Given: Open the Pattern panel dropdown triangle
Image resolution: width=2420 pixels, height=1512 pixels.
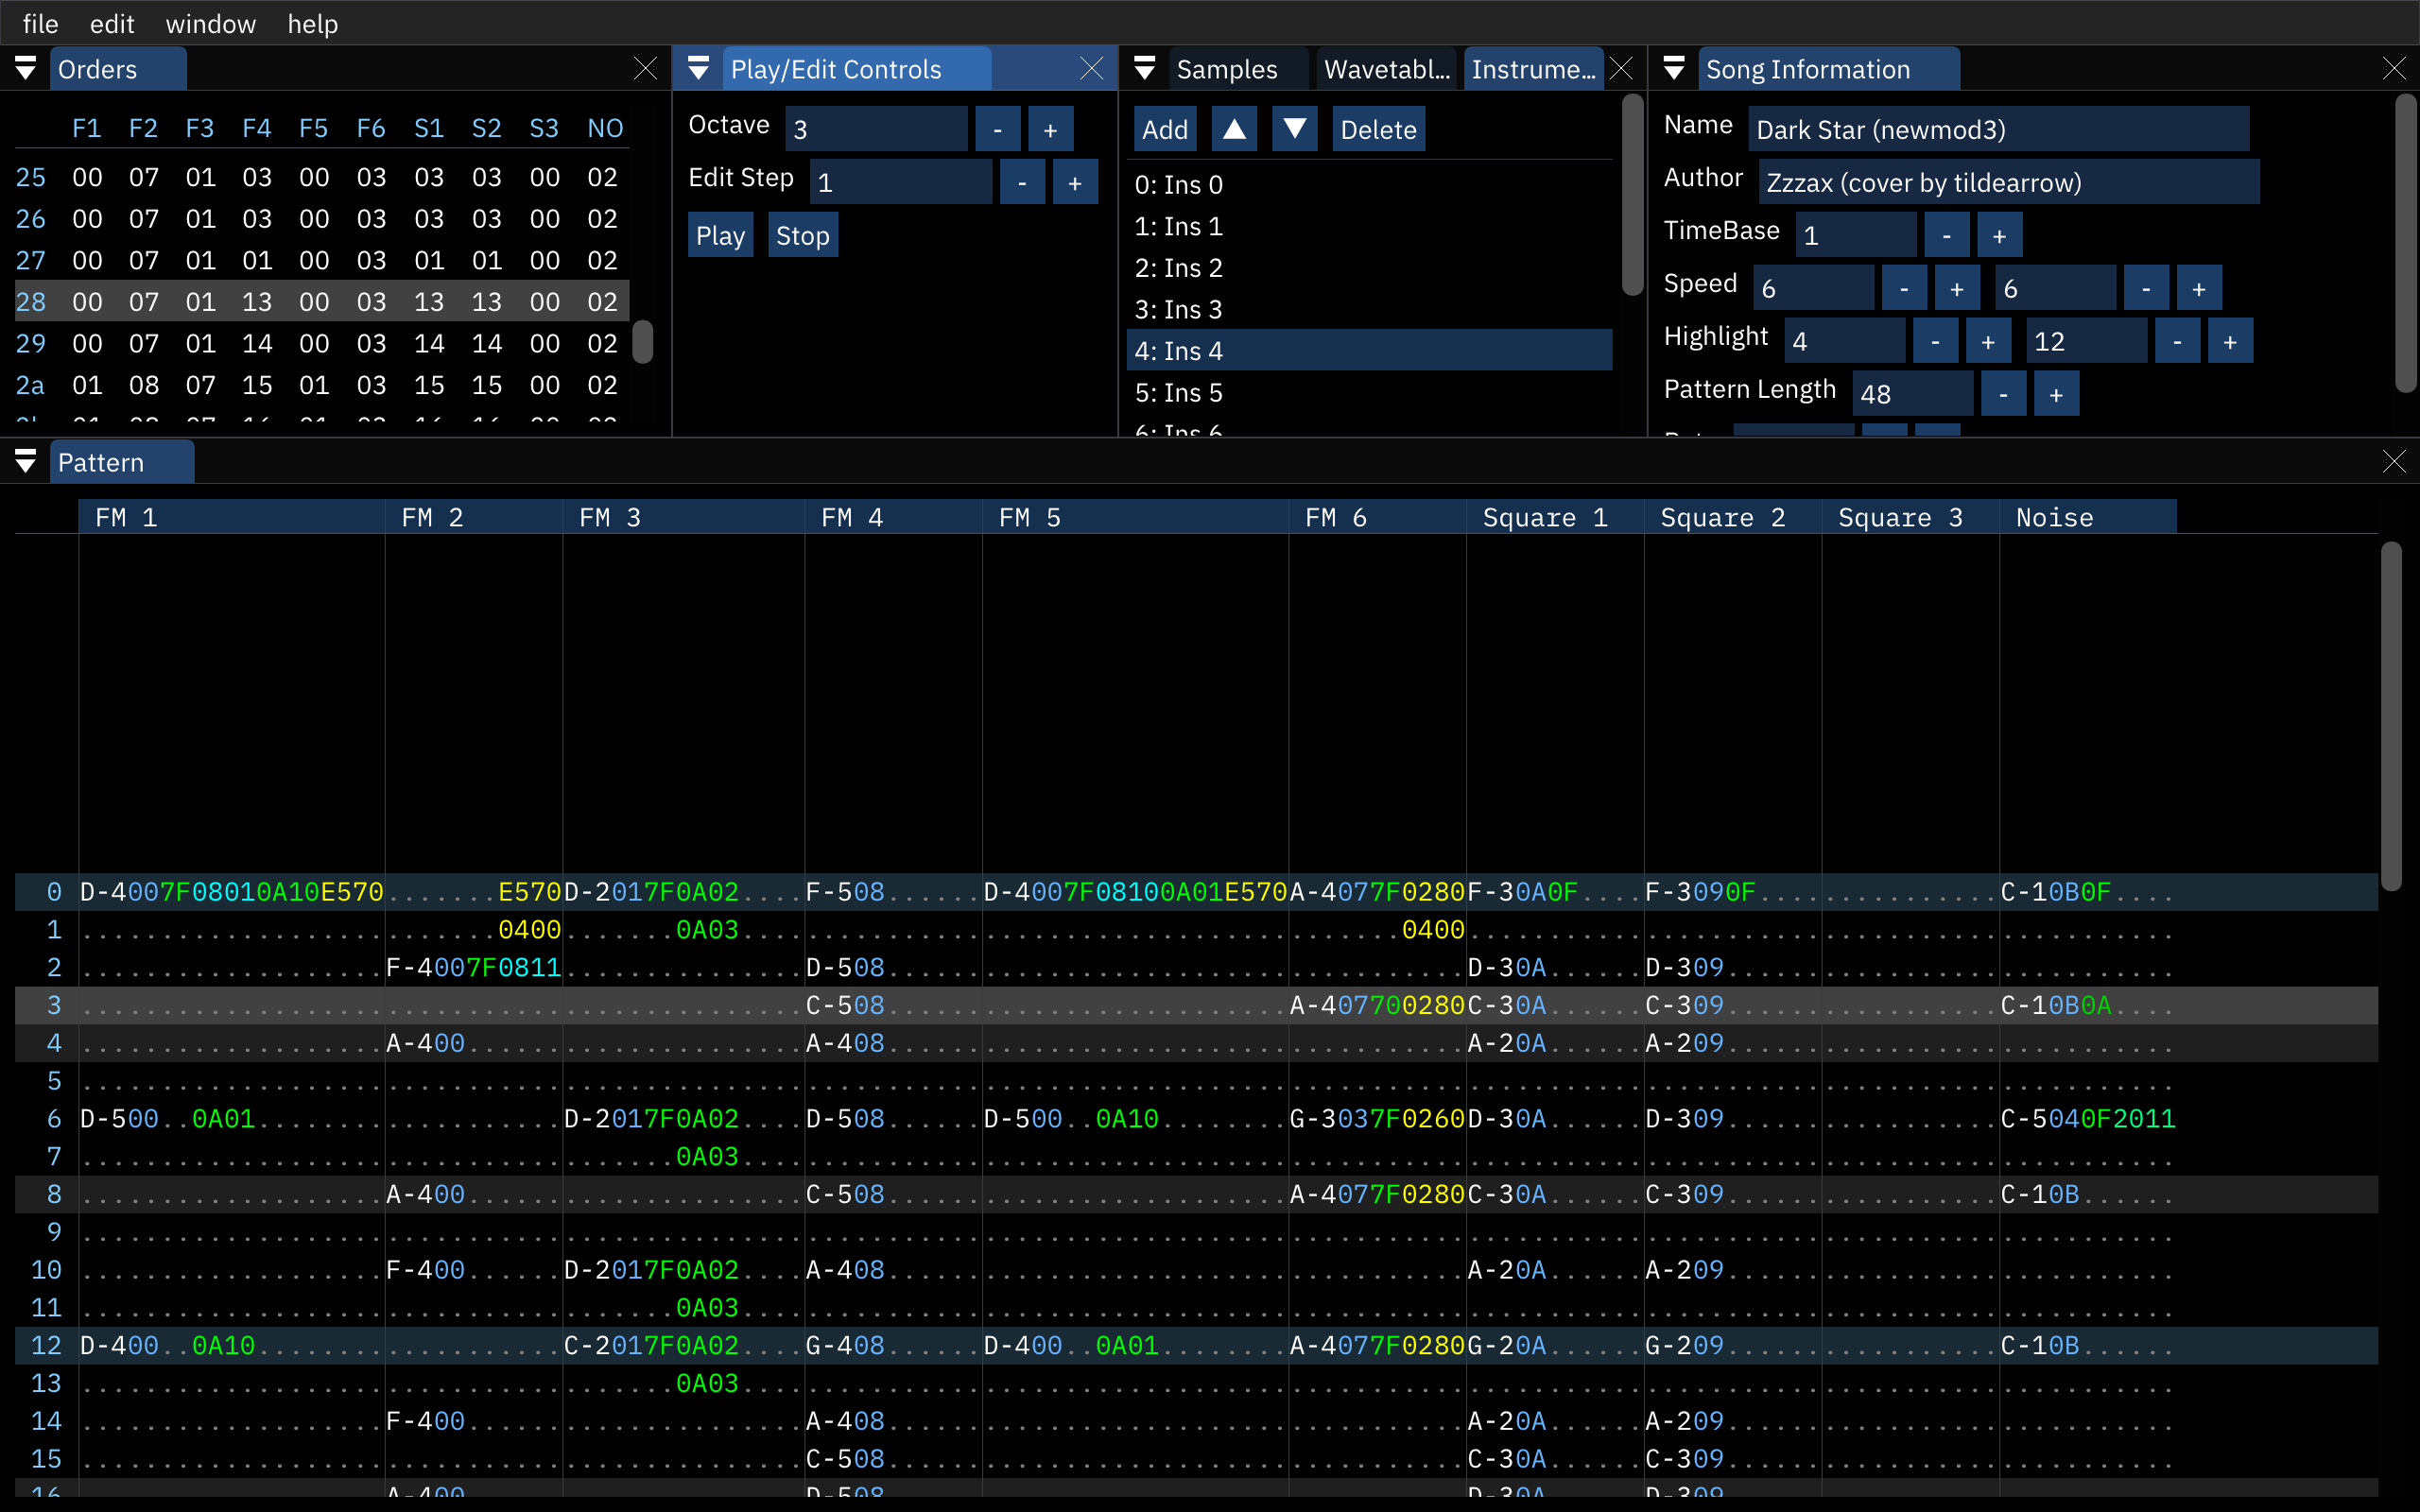Looking at the screenshot, I should click(26, 462).
